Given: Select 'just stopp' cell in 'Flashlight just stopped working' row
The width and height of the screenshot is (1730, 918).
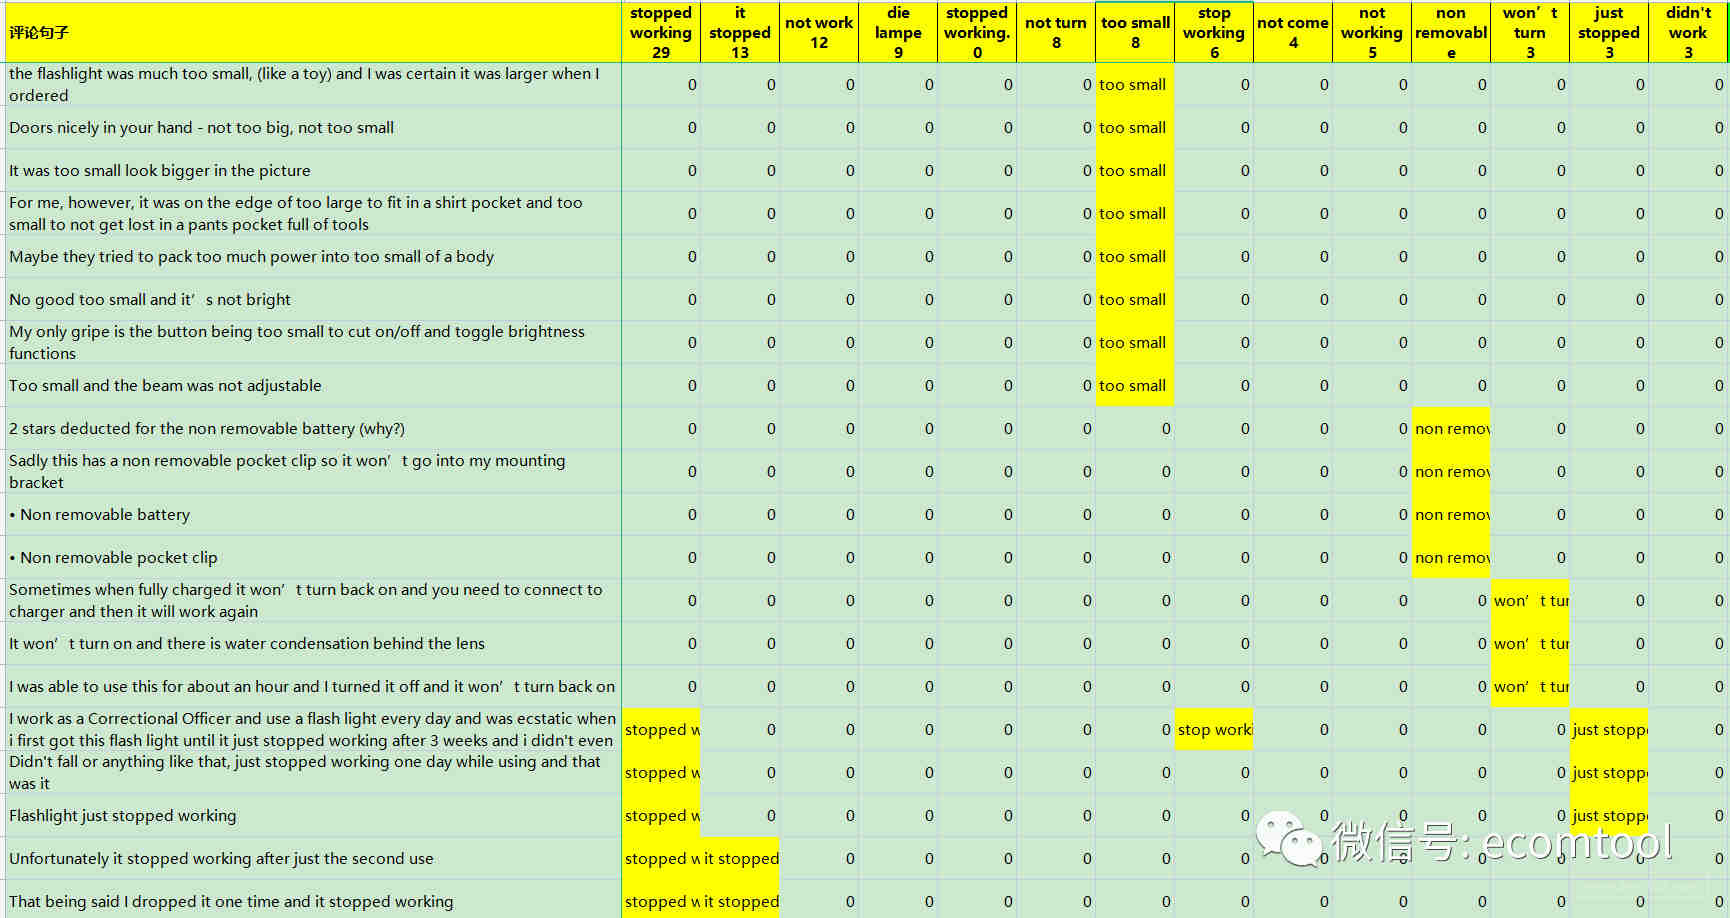Looking at the screenshot, I should tap(1609, 815).
